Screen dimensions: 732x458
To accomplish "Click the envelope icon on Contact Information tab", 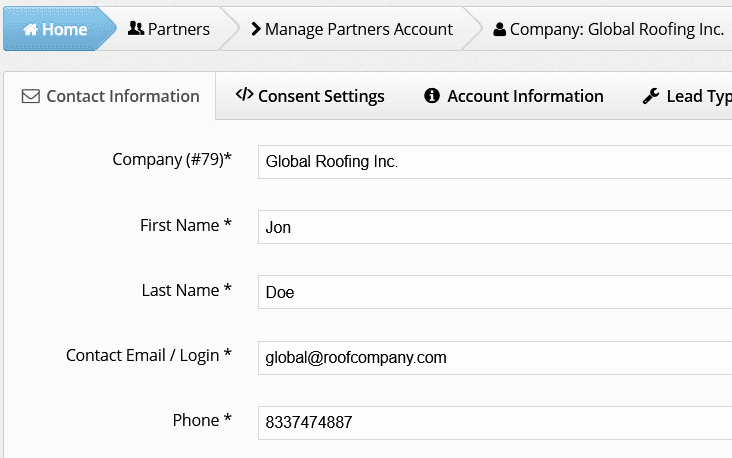I will tap(31, 96).
